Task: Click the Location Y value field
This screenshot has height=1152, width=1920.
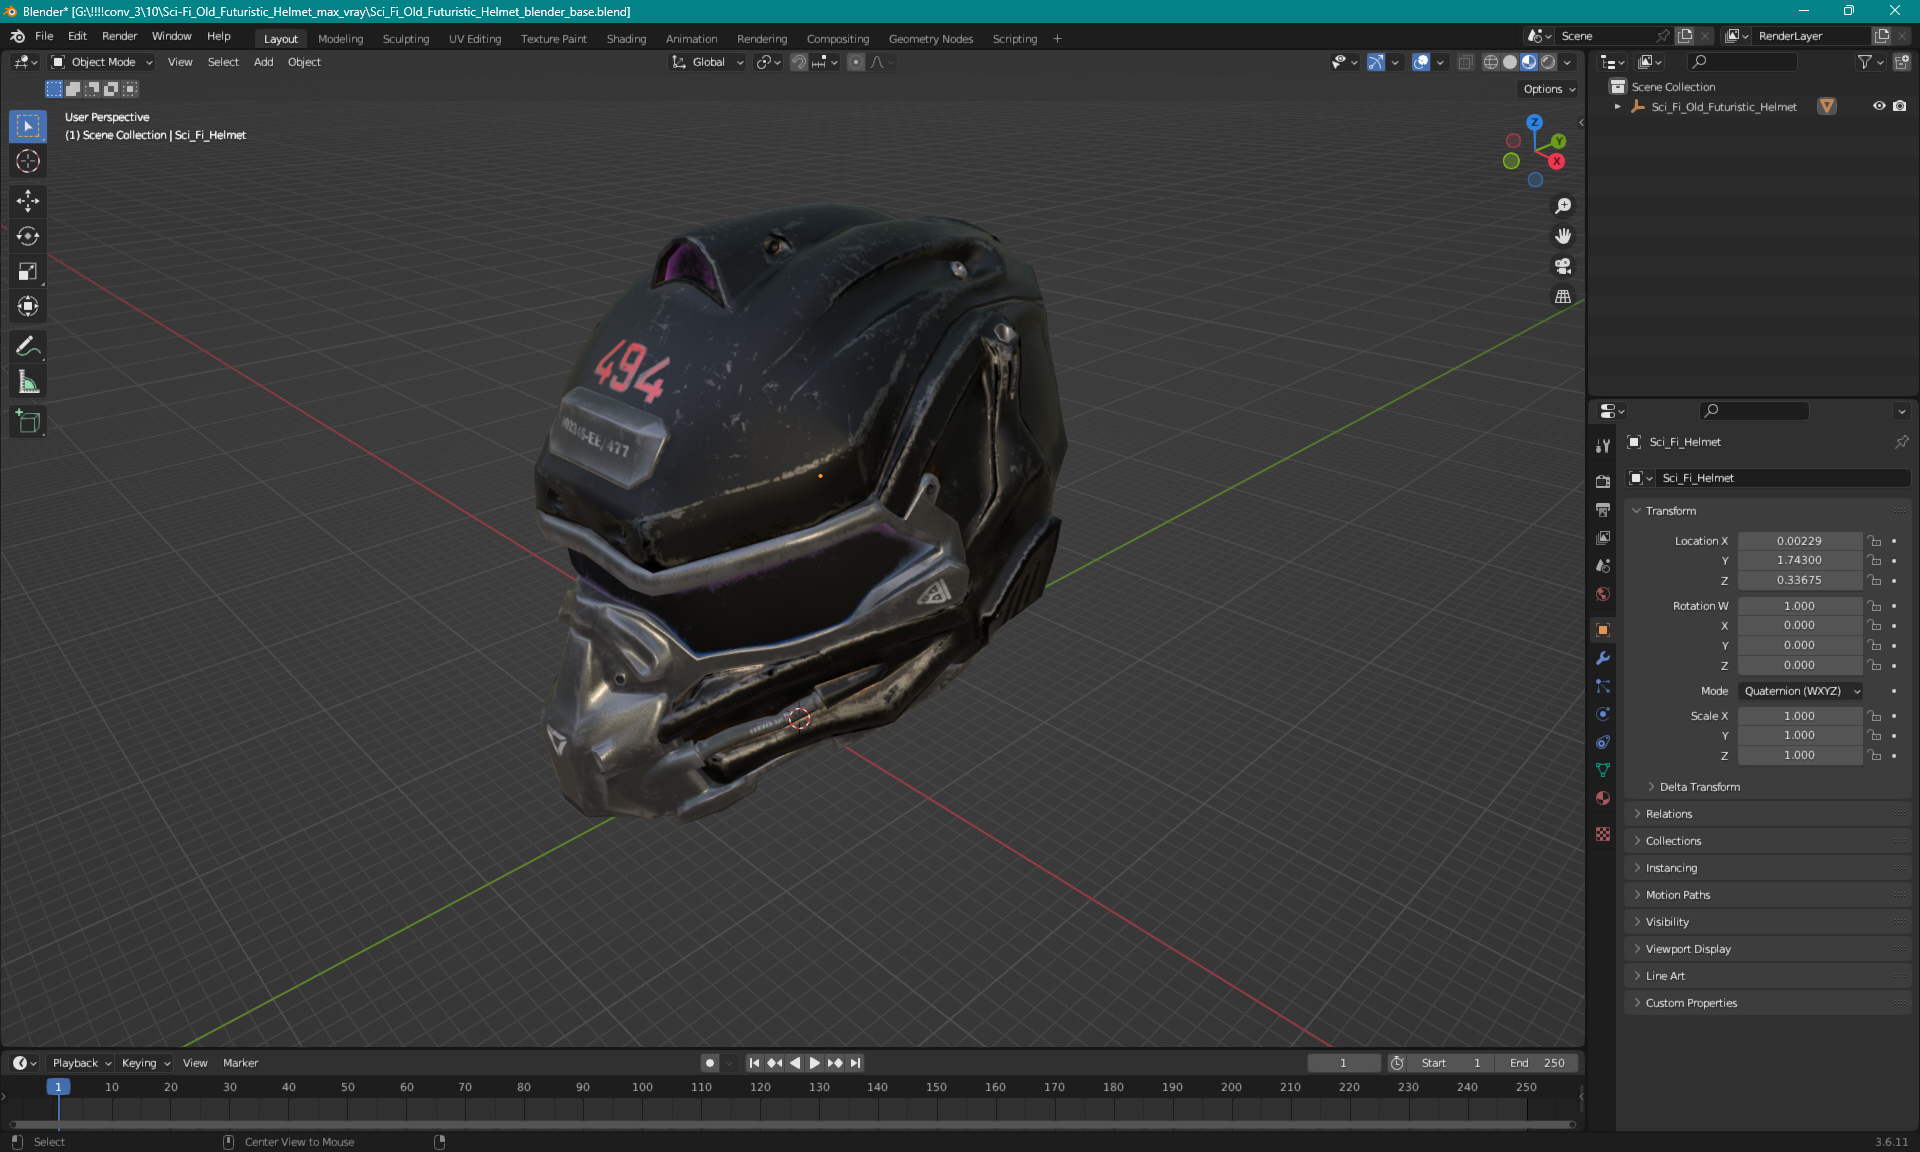Action: point(1799,561)
